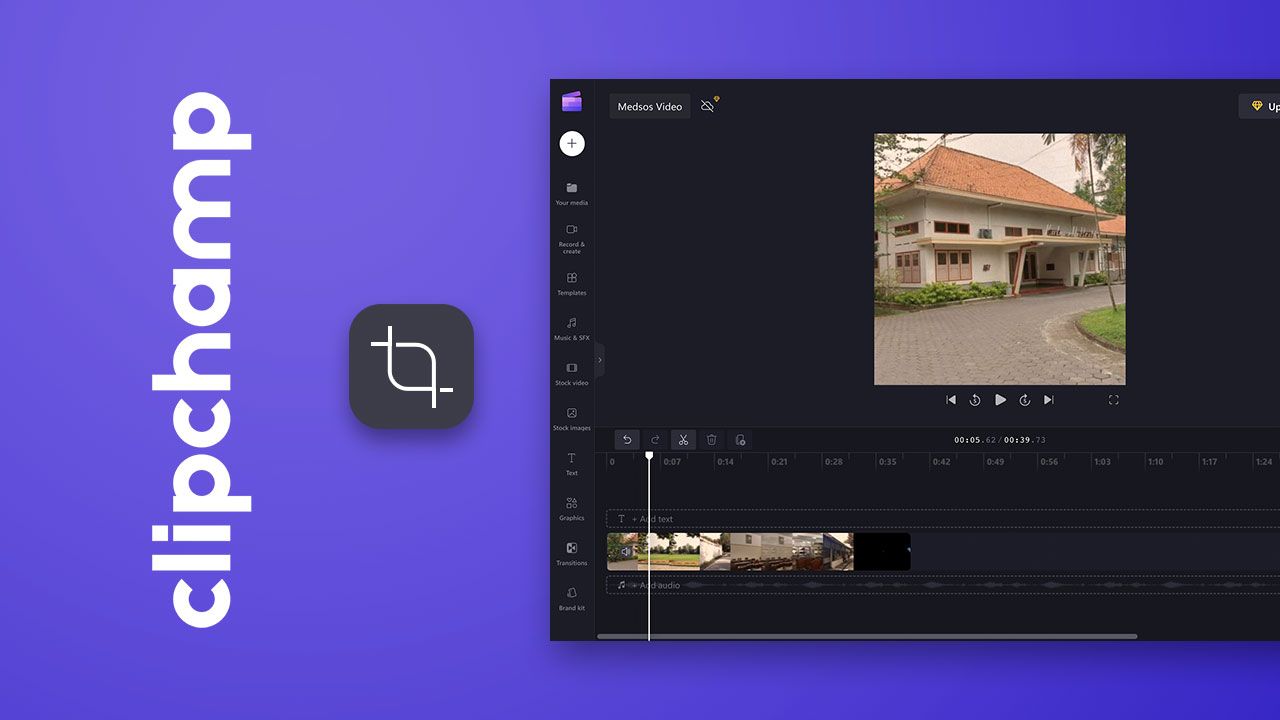Open Music & SFX library
1280x720 pixels.
(572, 328)
